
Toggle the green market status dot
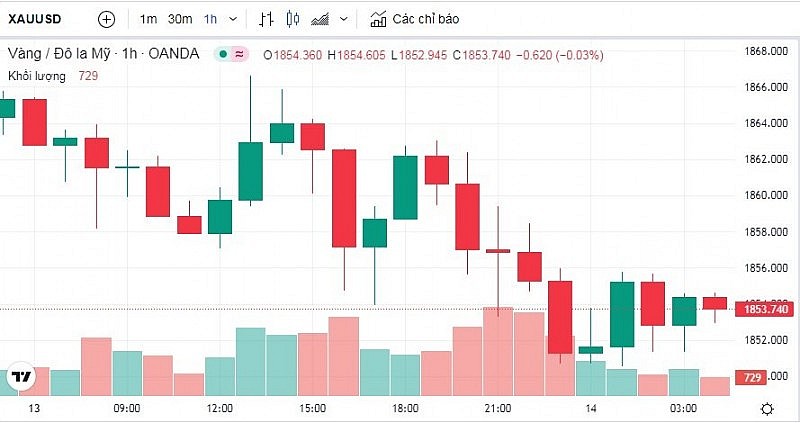click(x=224, y=54)
